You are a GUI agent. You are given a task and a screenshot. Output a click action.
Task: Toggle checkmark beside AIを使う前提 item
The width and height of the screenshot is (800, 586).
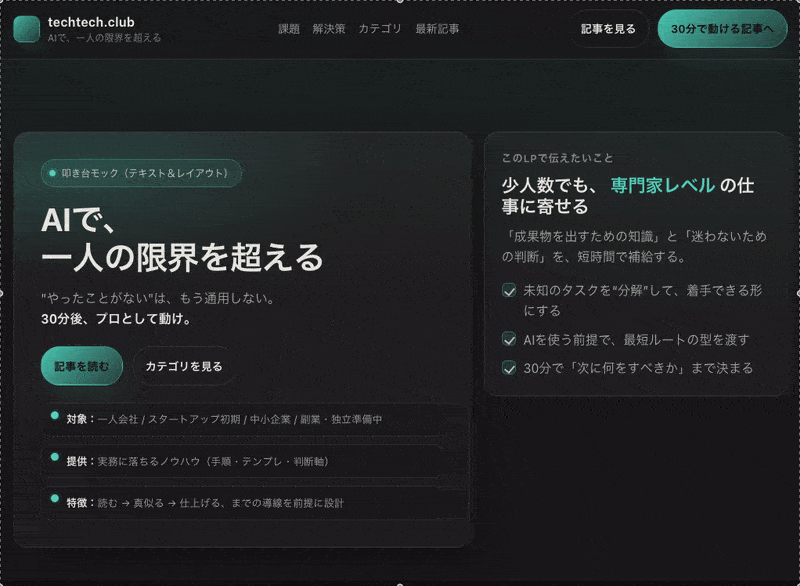click(x=508, y=339)
